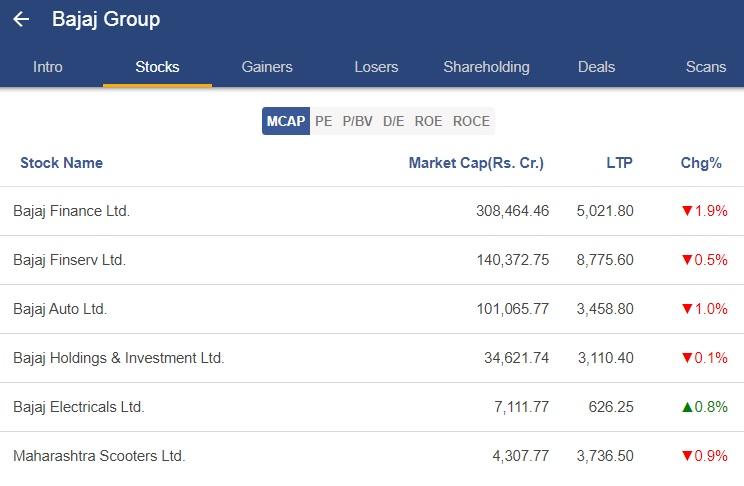Open the Intro tab
Image resolution: width=744 pixels, height=486 pixels.
[x=48, y=67]
